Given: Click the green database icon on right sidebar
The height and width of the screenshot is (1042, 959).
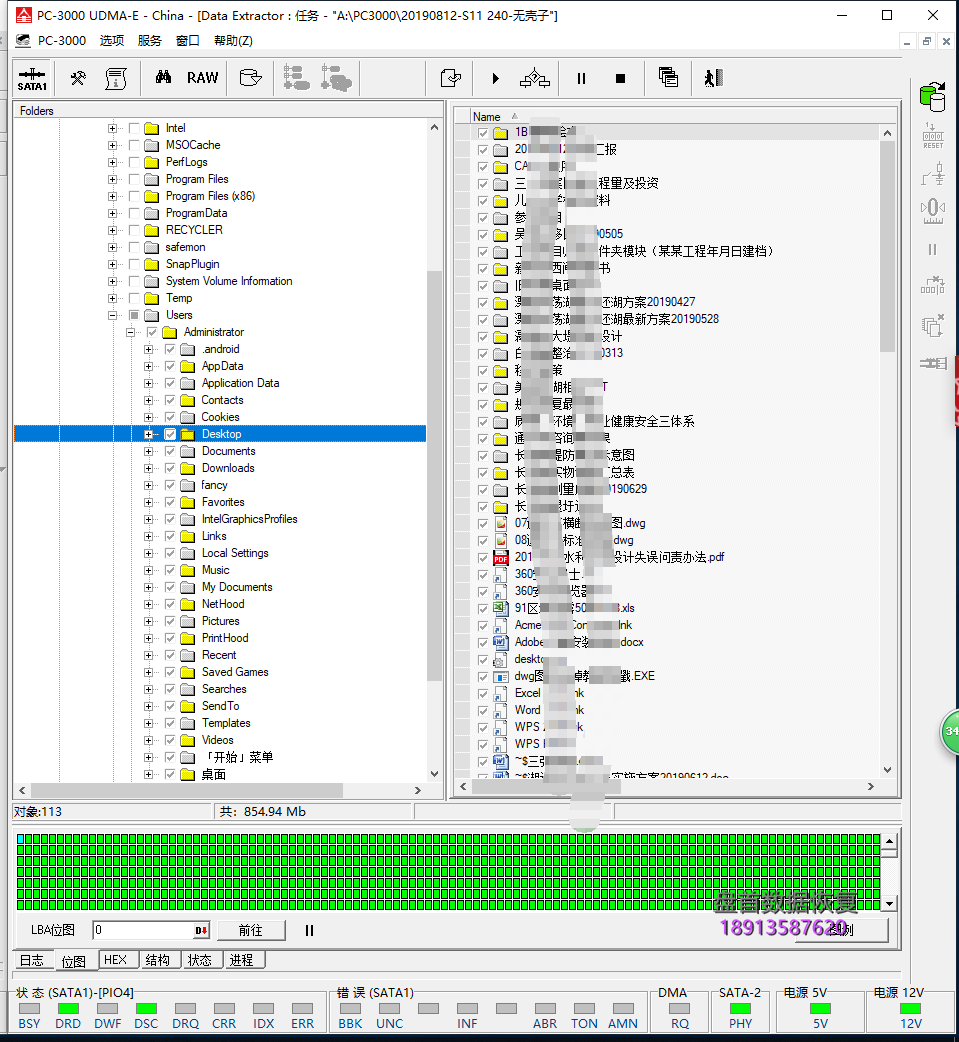Looking at the screenshot, I should [x=932, y=96].
